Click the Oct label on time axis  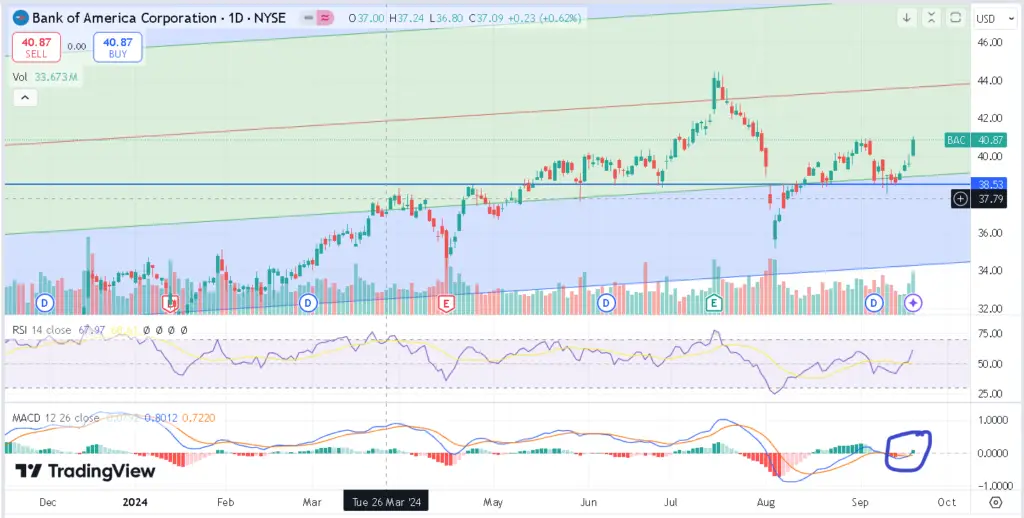coord(946,502)
